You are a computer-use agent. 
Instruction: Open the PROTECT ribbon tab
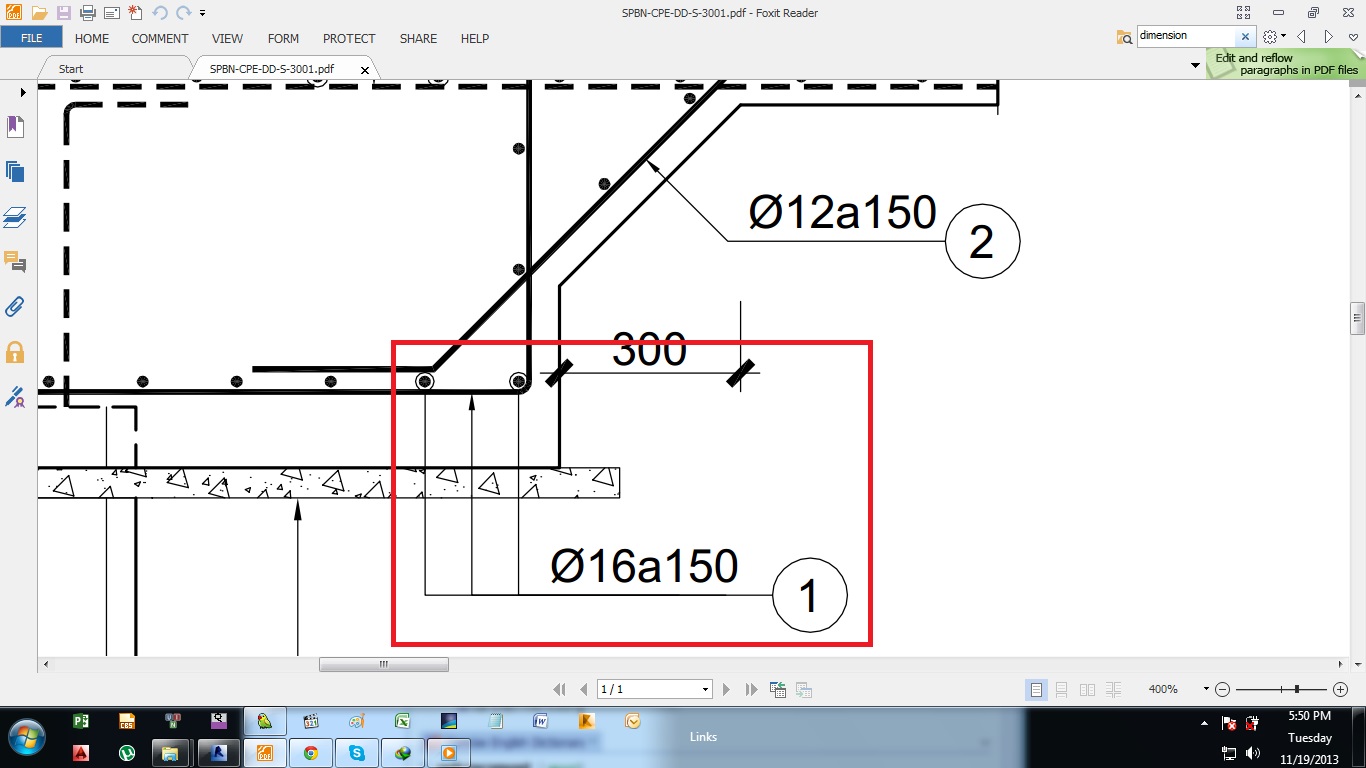click(349, 38)
